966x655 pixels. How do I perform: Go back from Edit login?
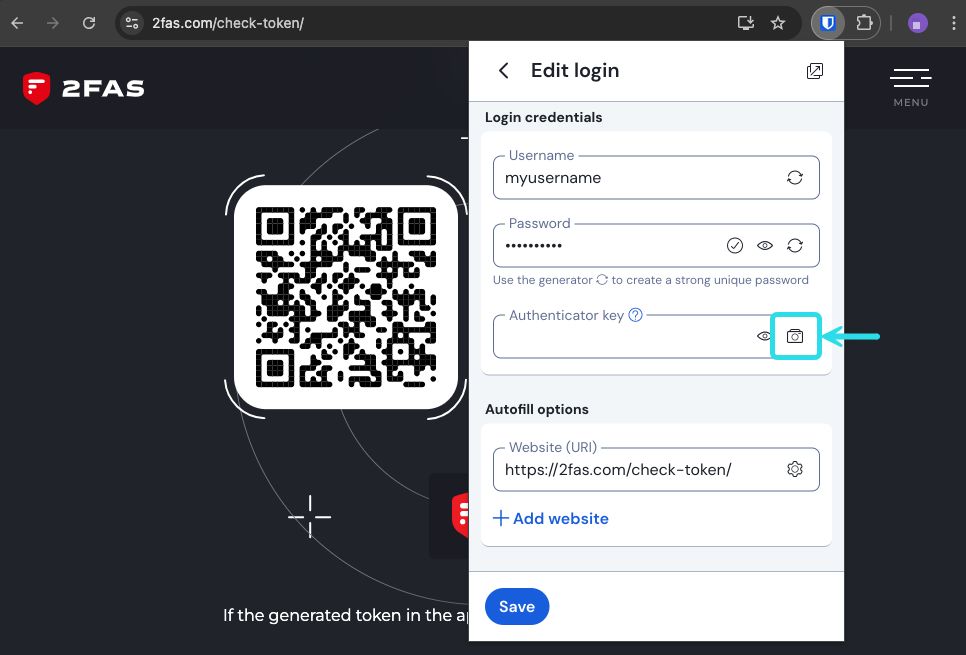(503, 71)
